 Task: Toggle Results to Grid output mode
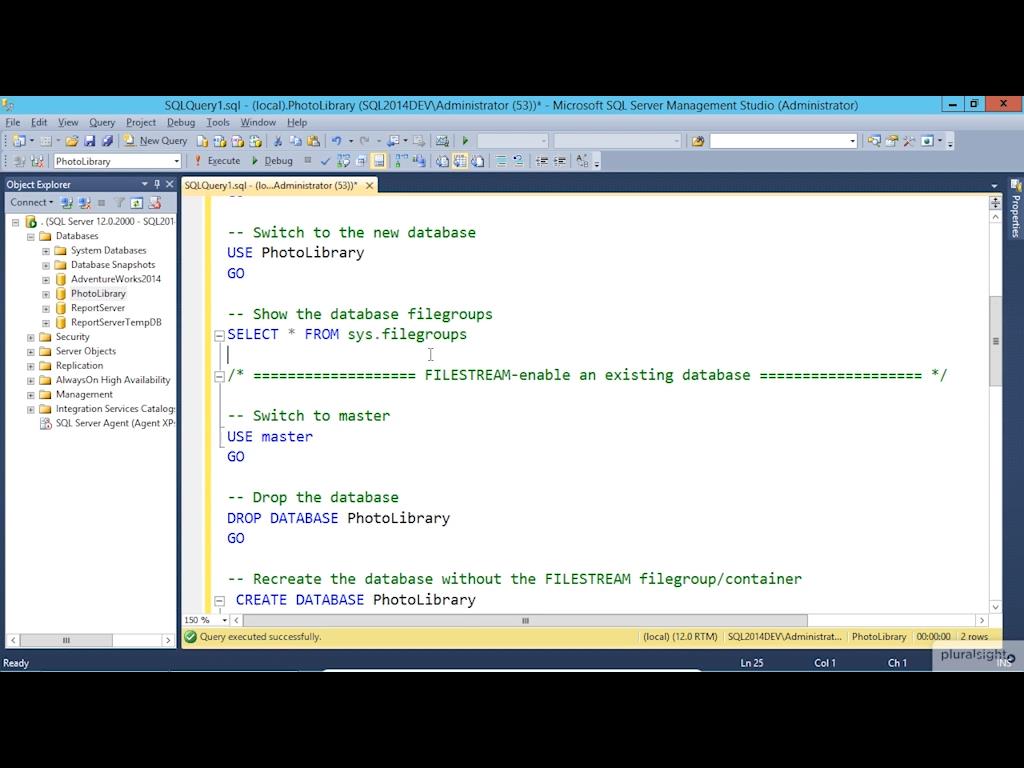[x=460, y=161]
